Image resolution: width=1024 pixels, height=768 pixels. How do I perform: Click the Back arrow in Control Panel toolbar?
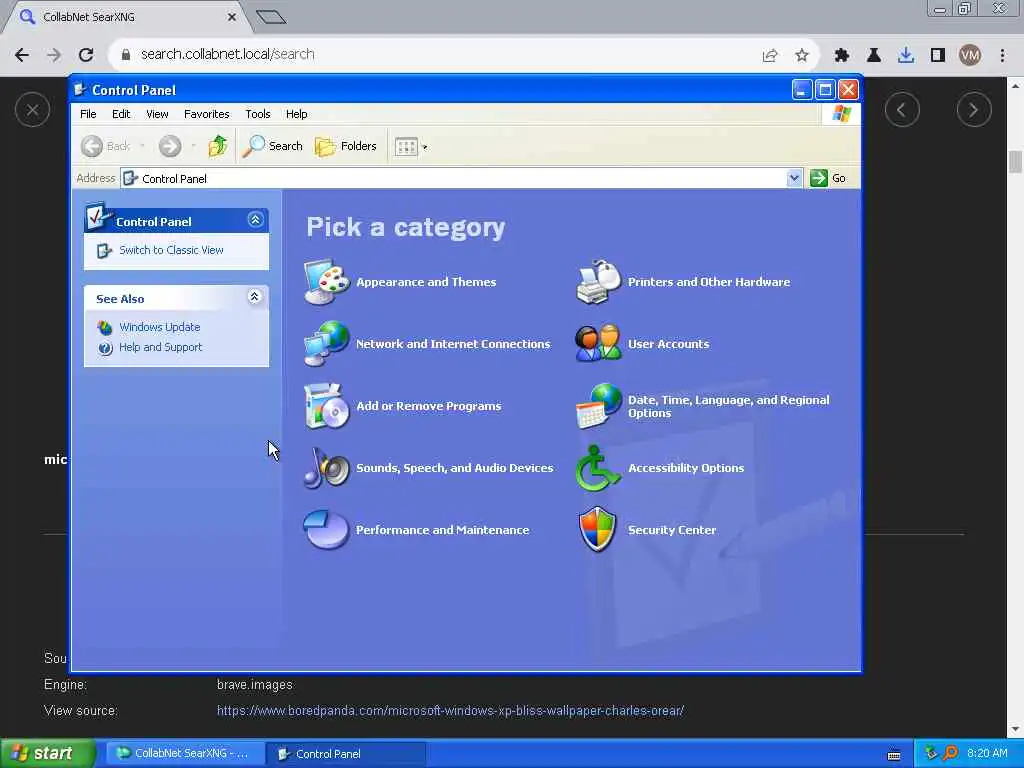106,146
